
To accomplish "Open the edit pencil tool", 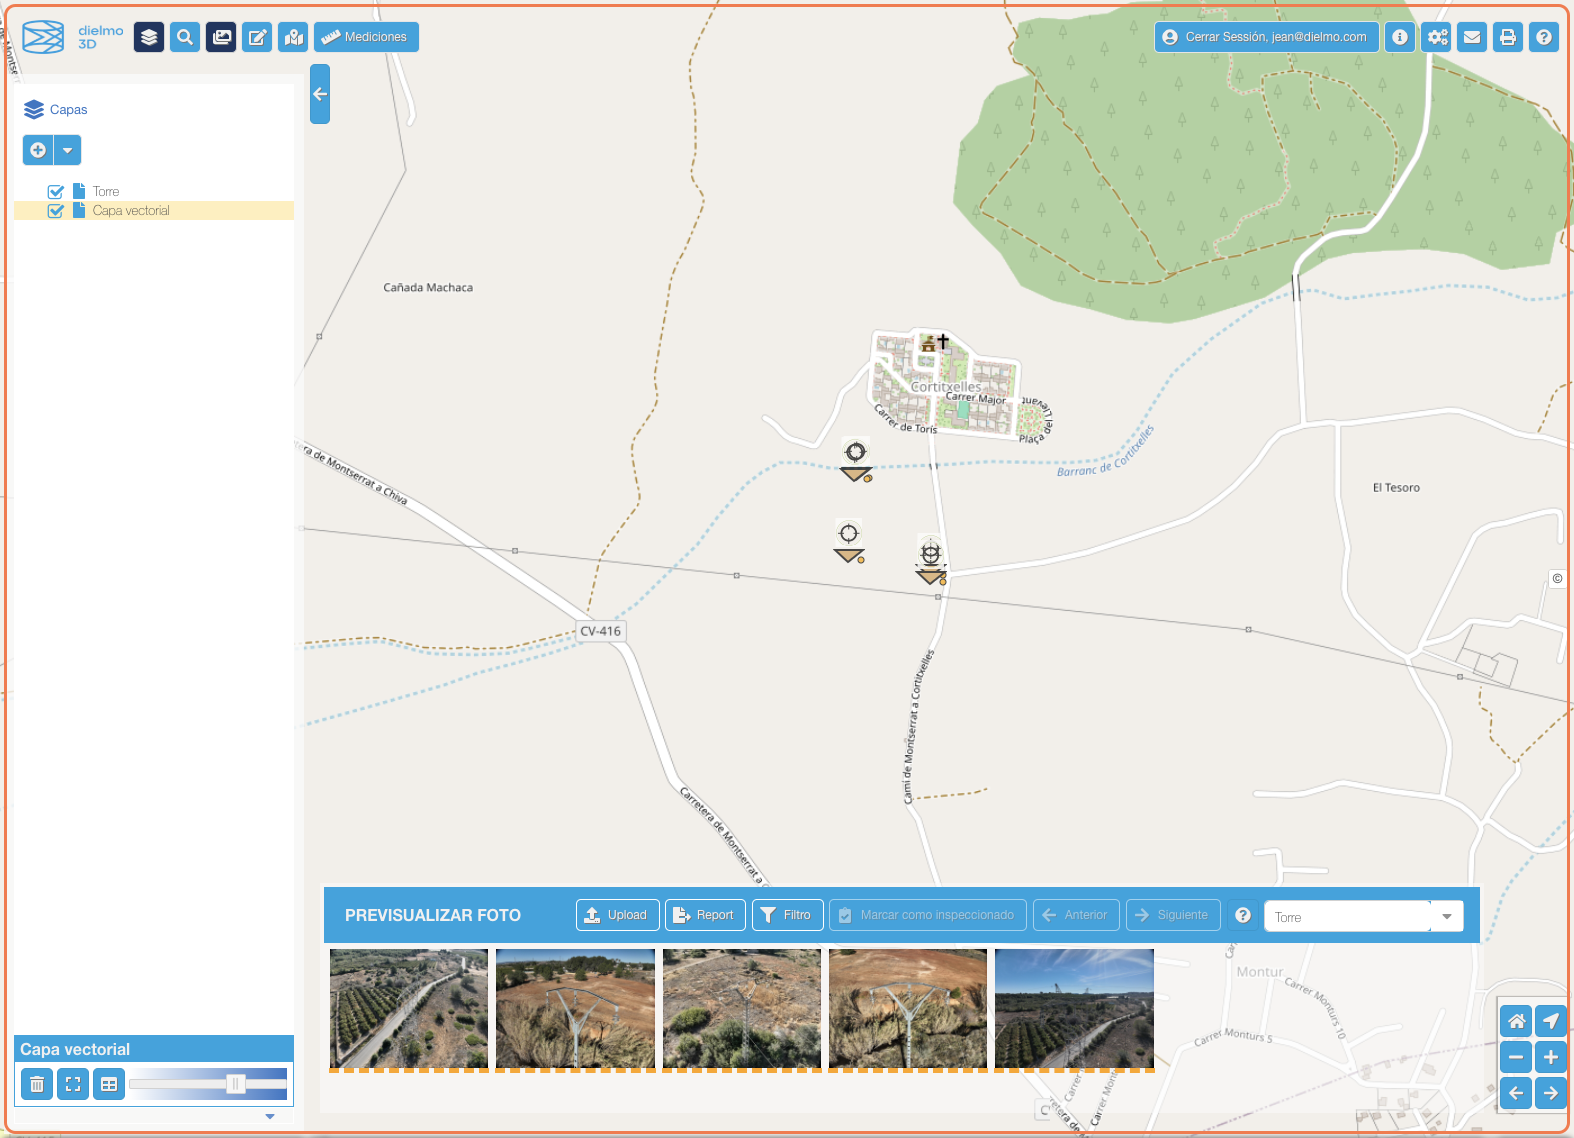I will click(257, 37).
